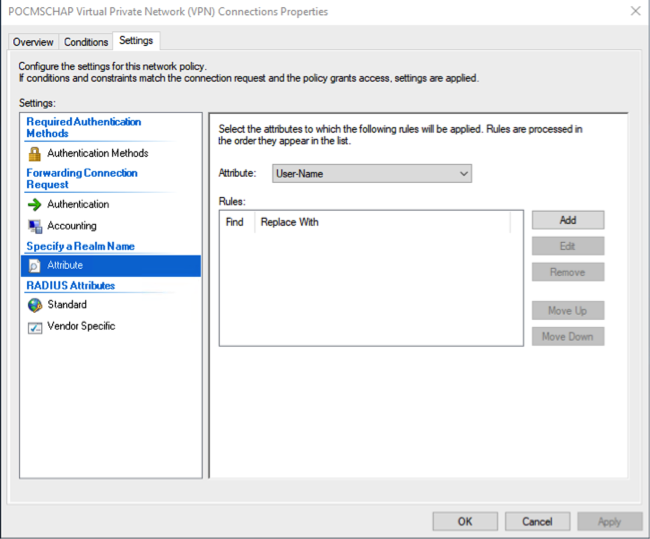The image size is (650, 539).
Task: Click the padlock icon beside Authentication Methods
Action: (x=35, y=154)
